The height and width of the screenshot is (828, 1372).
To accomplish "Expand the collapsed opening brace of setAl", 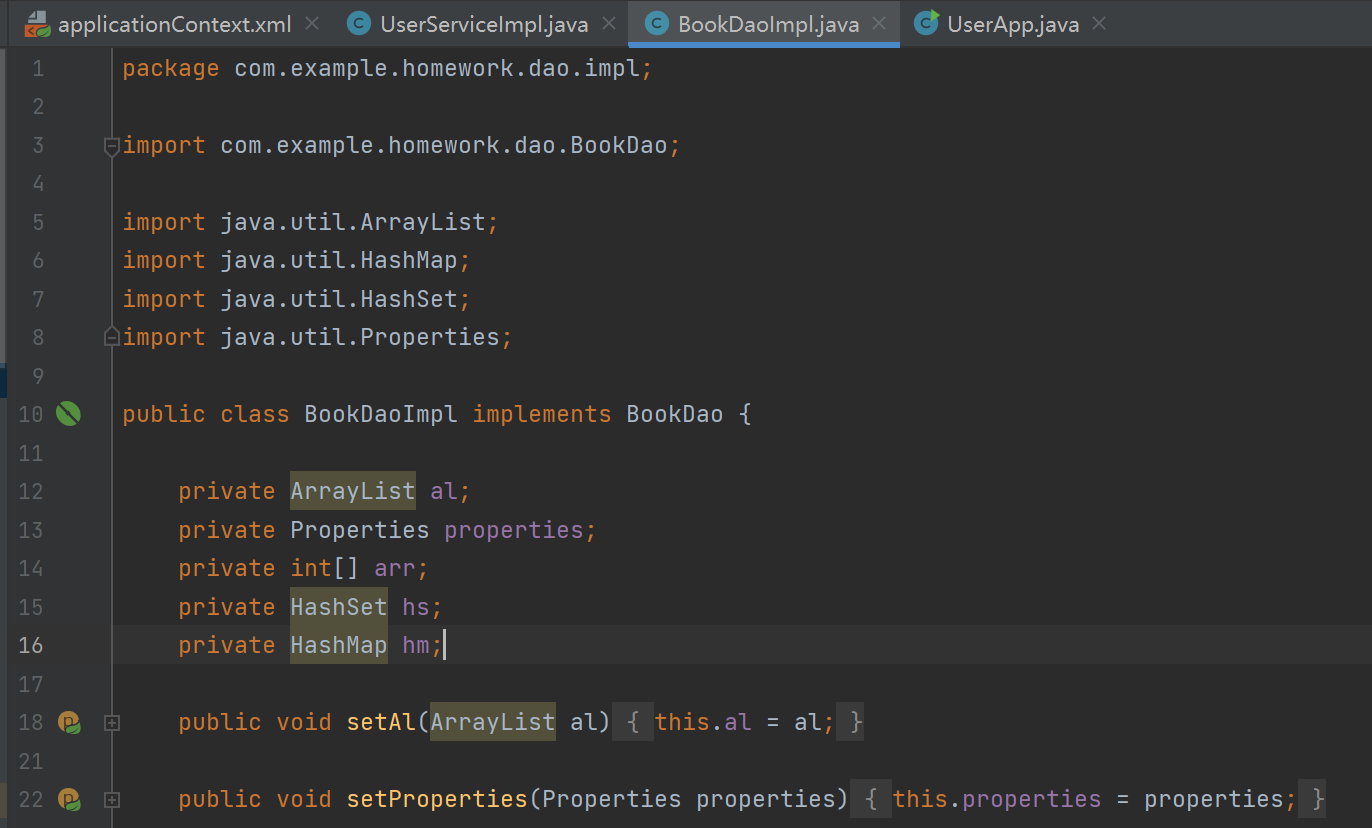I will tap(634, 722).
